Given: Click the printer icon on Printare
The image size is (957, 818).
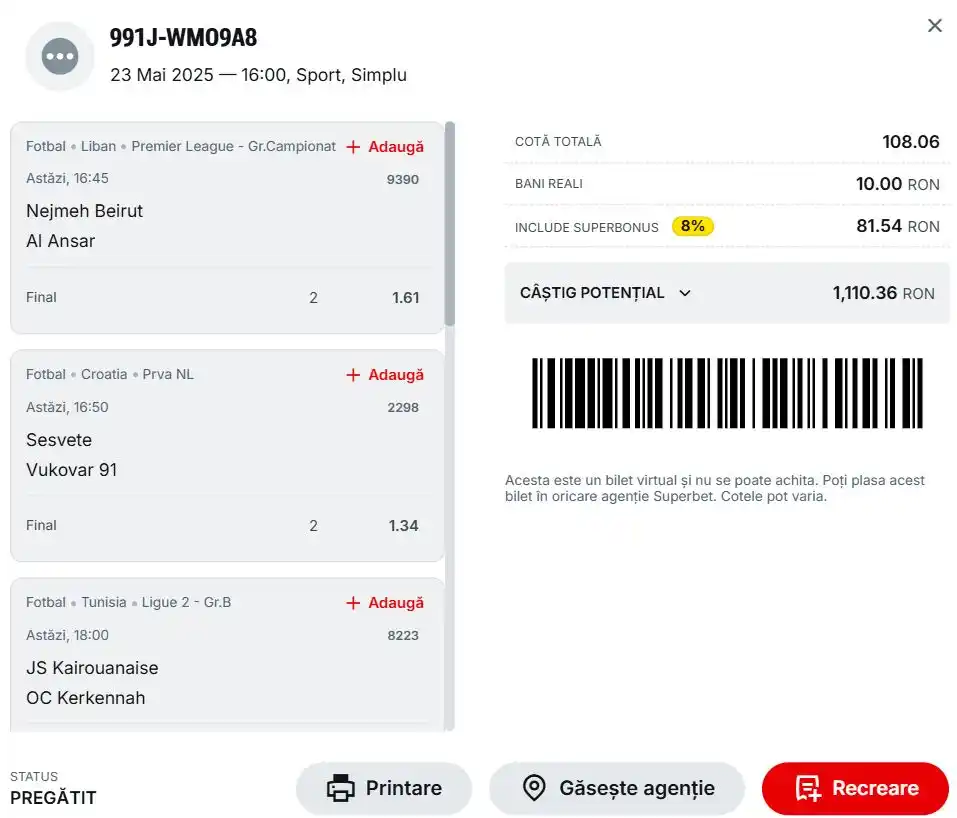Looking at the screenshot, I should 341,787.
